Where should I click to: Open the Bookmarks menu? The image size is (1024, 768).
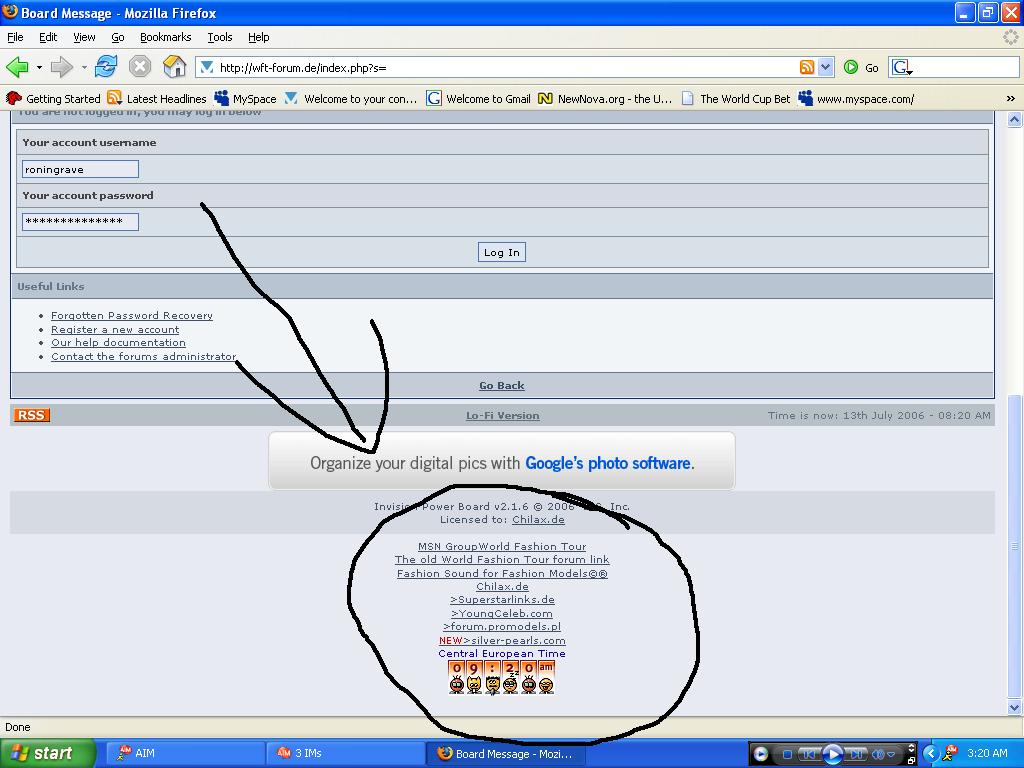pos(165,37)
